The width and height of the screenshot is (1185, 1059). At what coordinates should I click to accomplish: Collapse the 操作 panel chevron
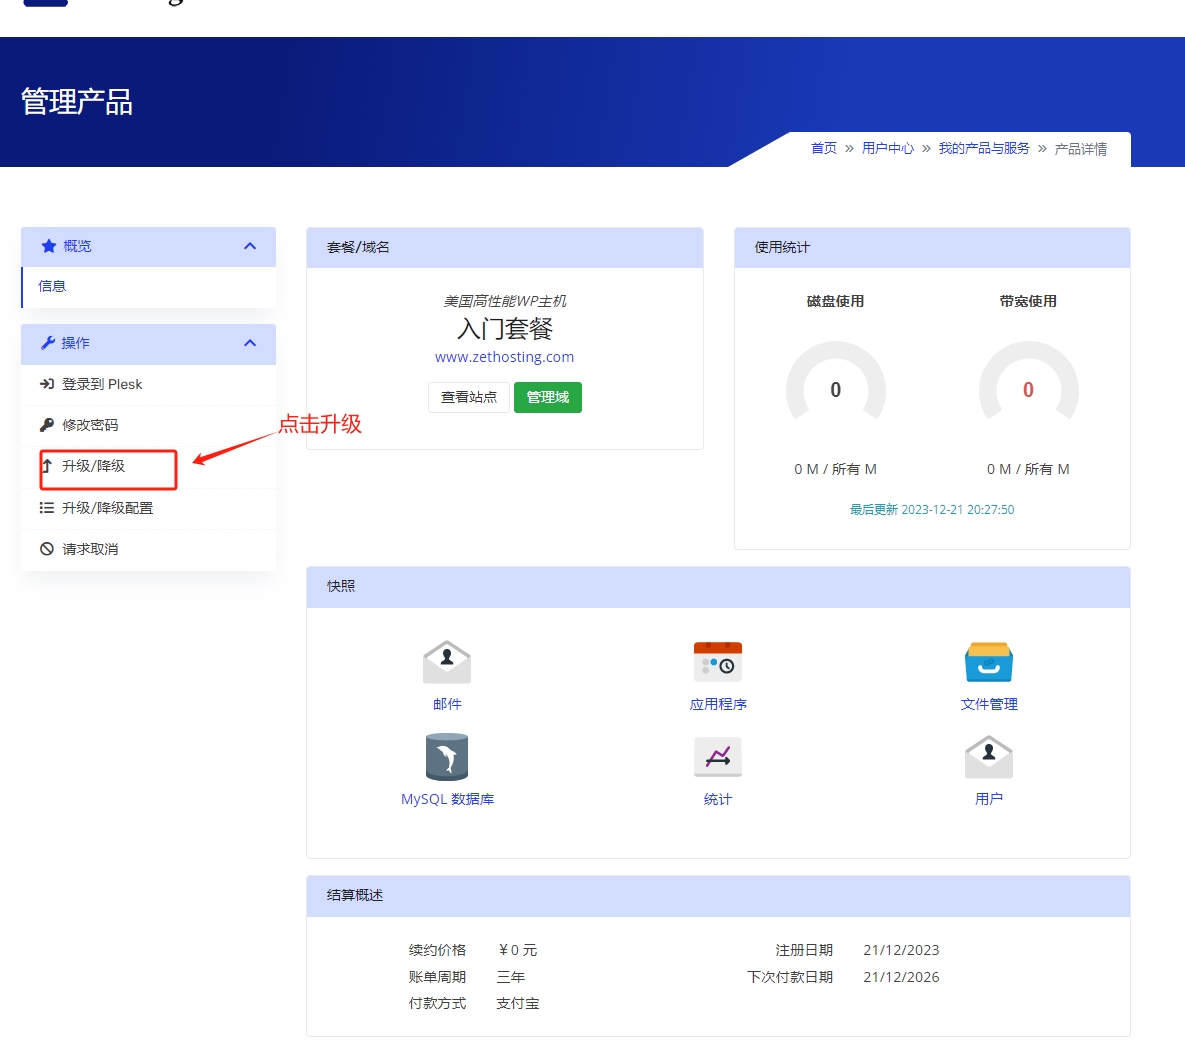click(x=250, y=343)
